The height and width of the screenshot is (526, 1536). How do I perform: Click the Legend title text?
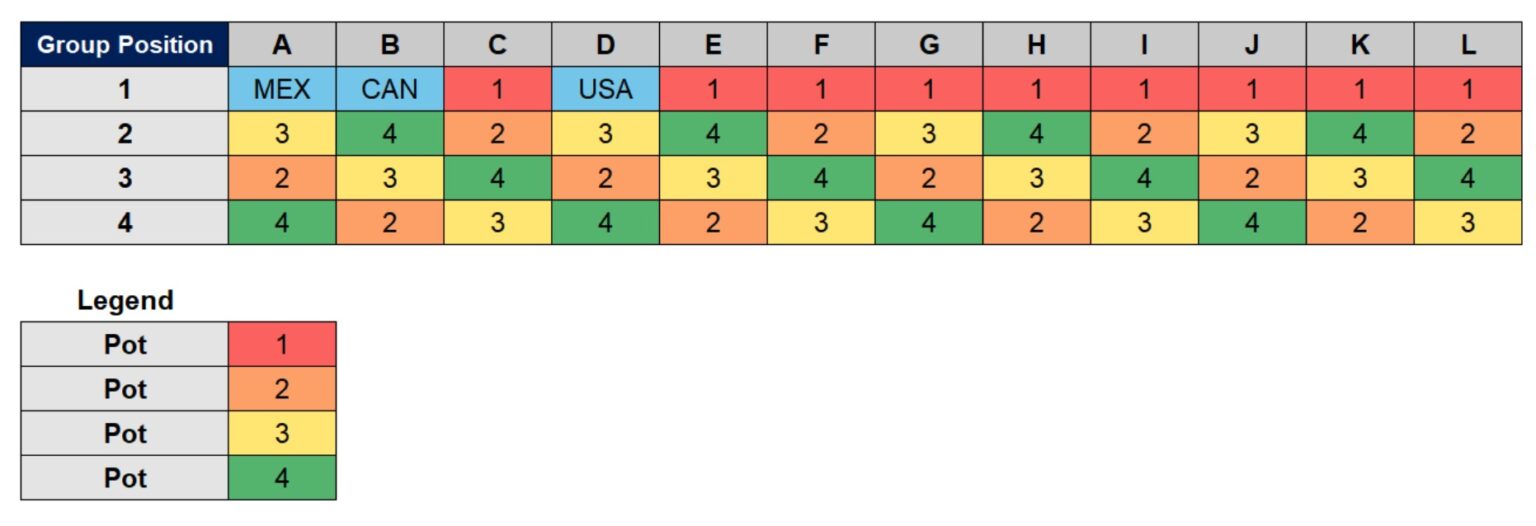125,300
